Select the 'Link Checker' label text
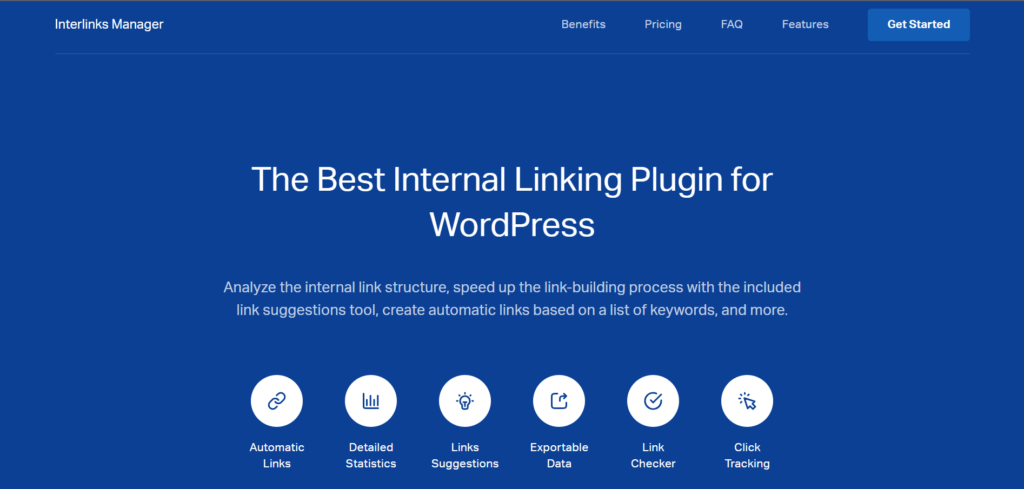Screen dimensions: 1024x489 click(653, 456)
